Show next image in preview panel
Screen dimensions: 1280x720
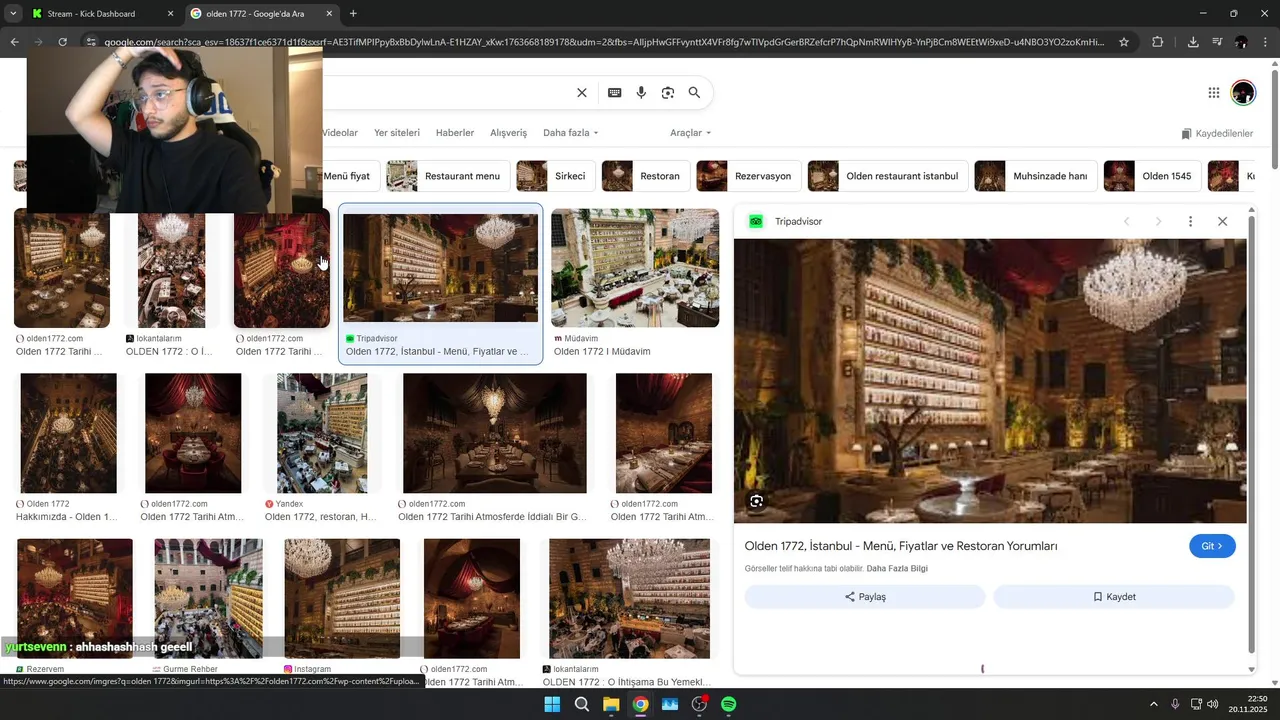click(x=1158, y=221)
